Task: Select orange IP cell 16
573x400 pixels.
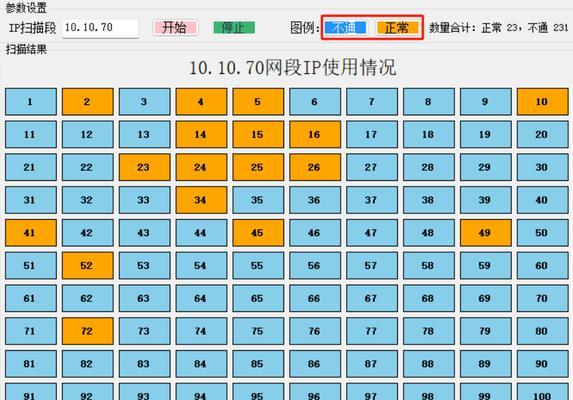Action: point(315,134)
